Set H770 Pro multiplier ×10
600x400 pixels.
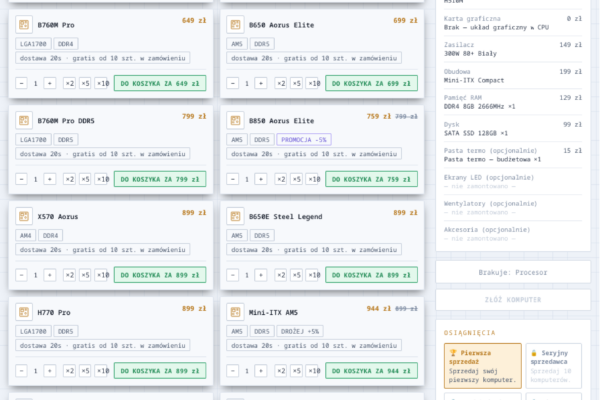pos(102,371)
